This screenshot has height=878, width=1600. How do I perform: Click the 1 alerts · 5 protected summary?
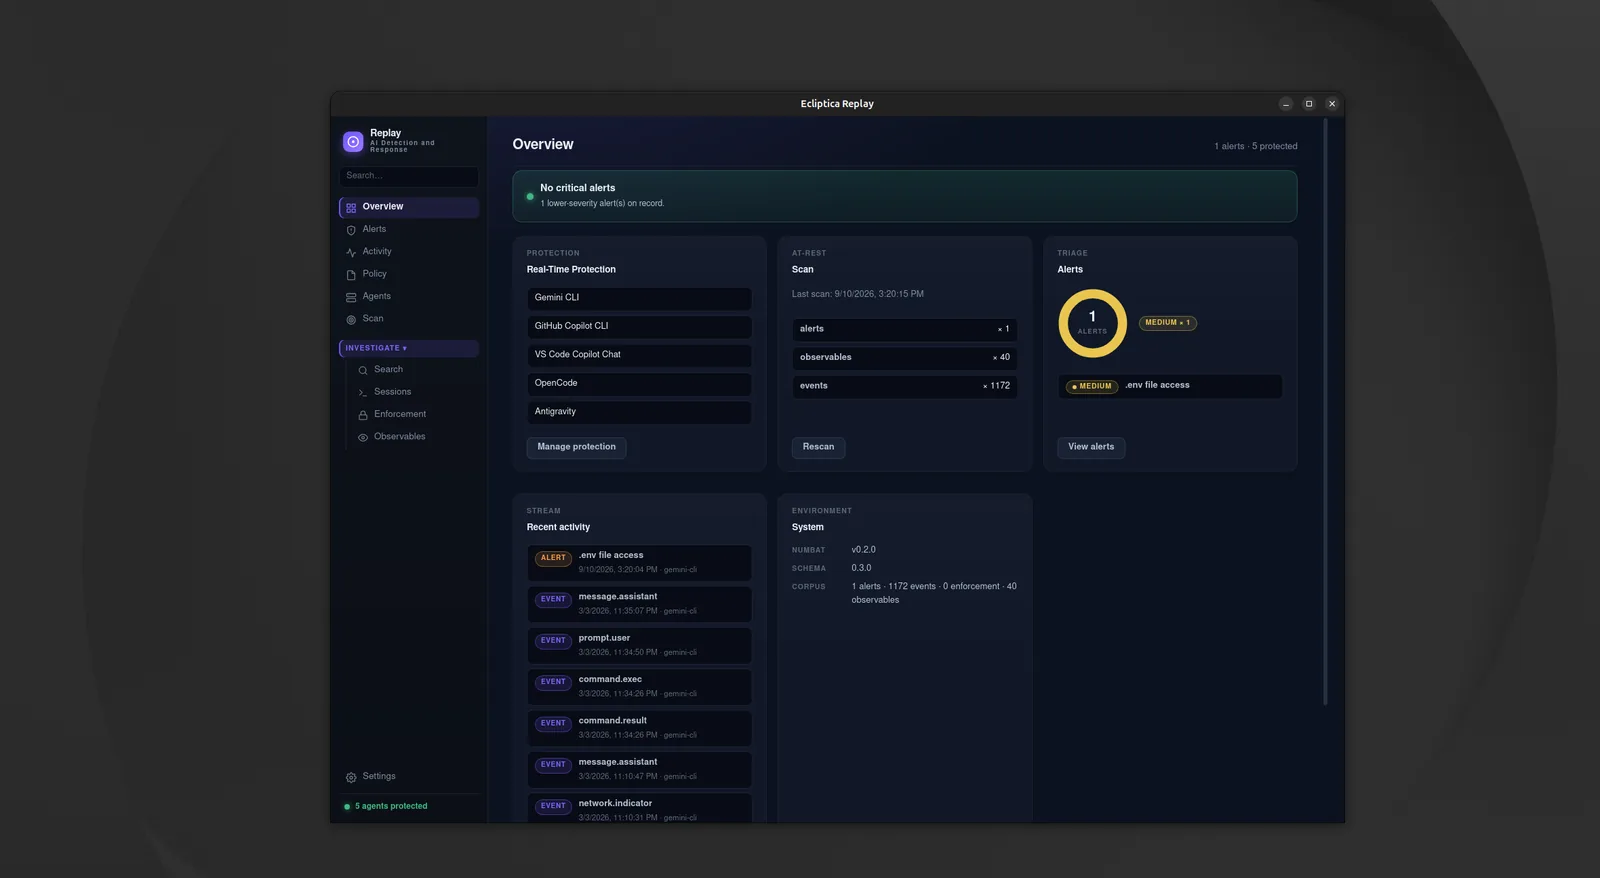click(x=1255, y=146)
